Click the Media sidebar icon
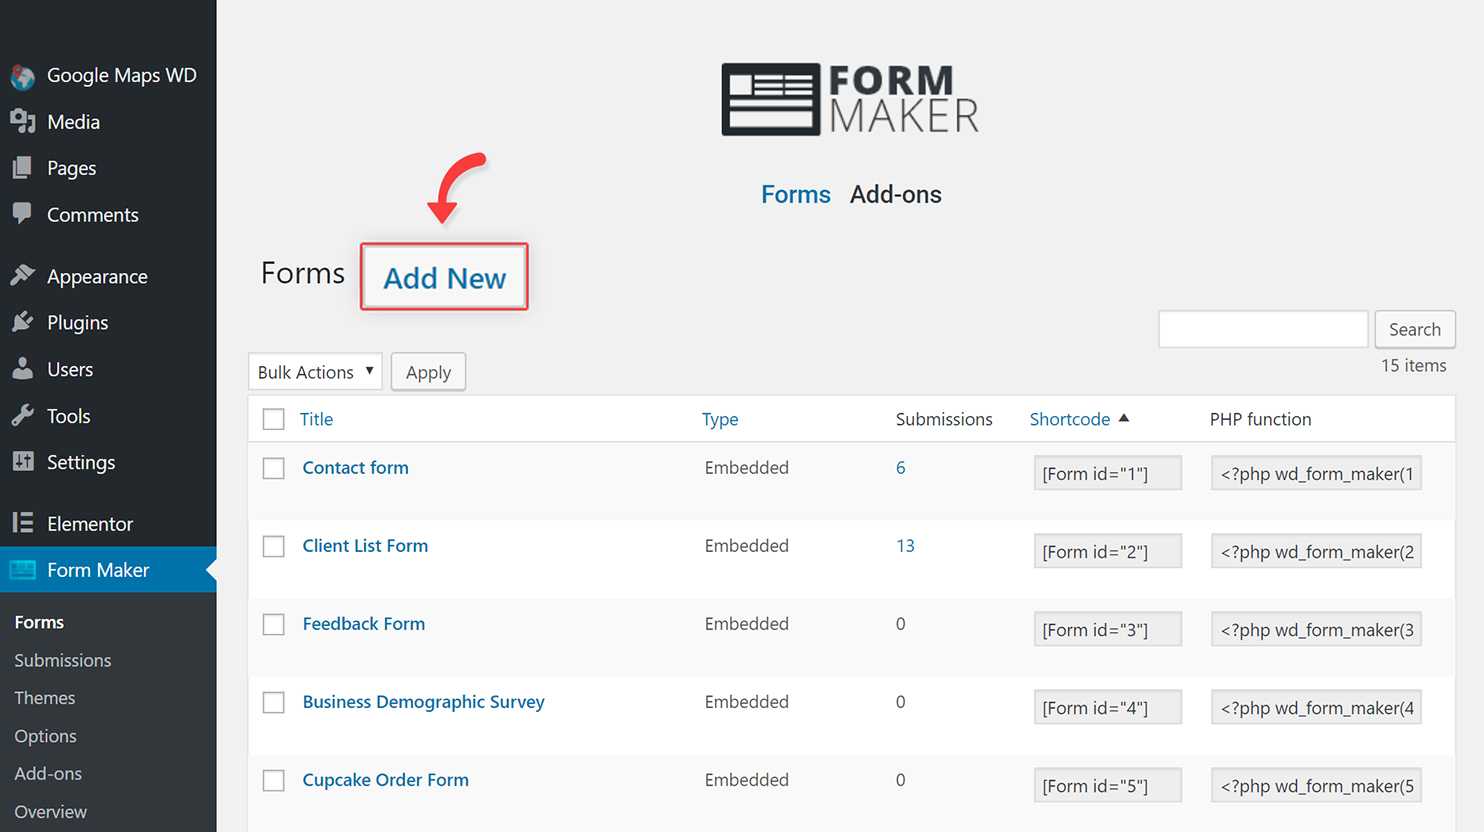This screenshot has height=832, width=1484. click(x=22, y=122)
